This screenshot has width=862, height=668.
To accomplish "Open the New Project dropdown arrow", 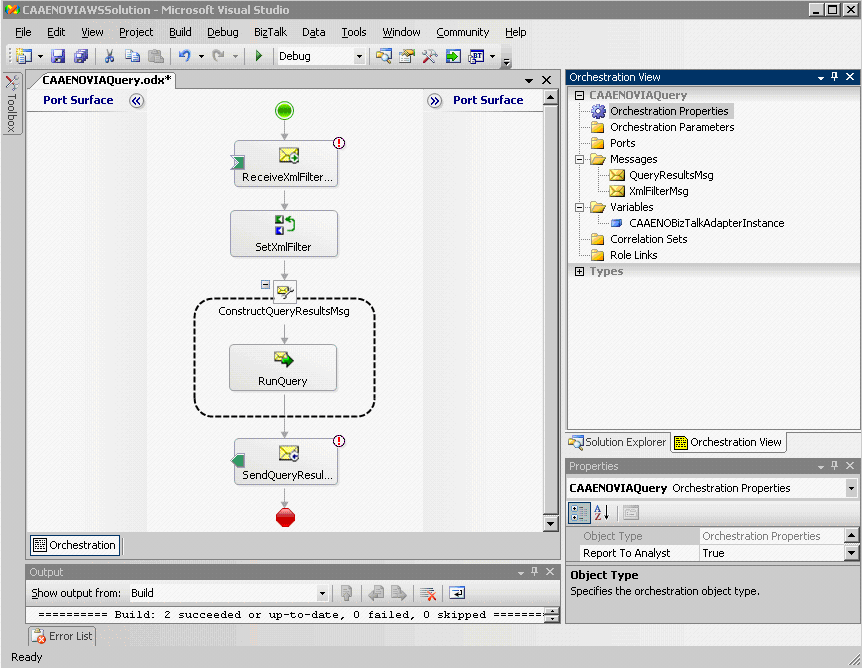I will click(40, 56).
